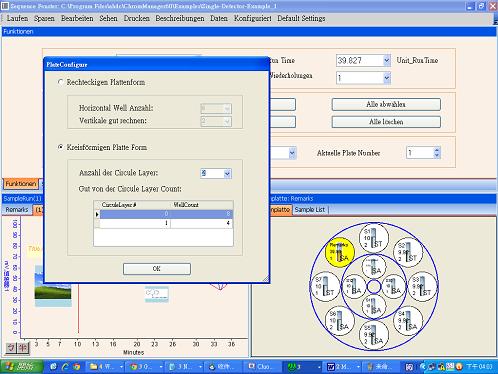Click the small center circle of the plate
Viewport: 498px width, 374px height.
tap(374, 286)
